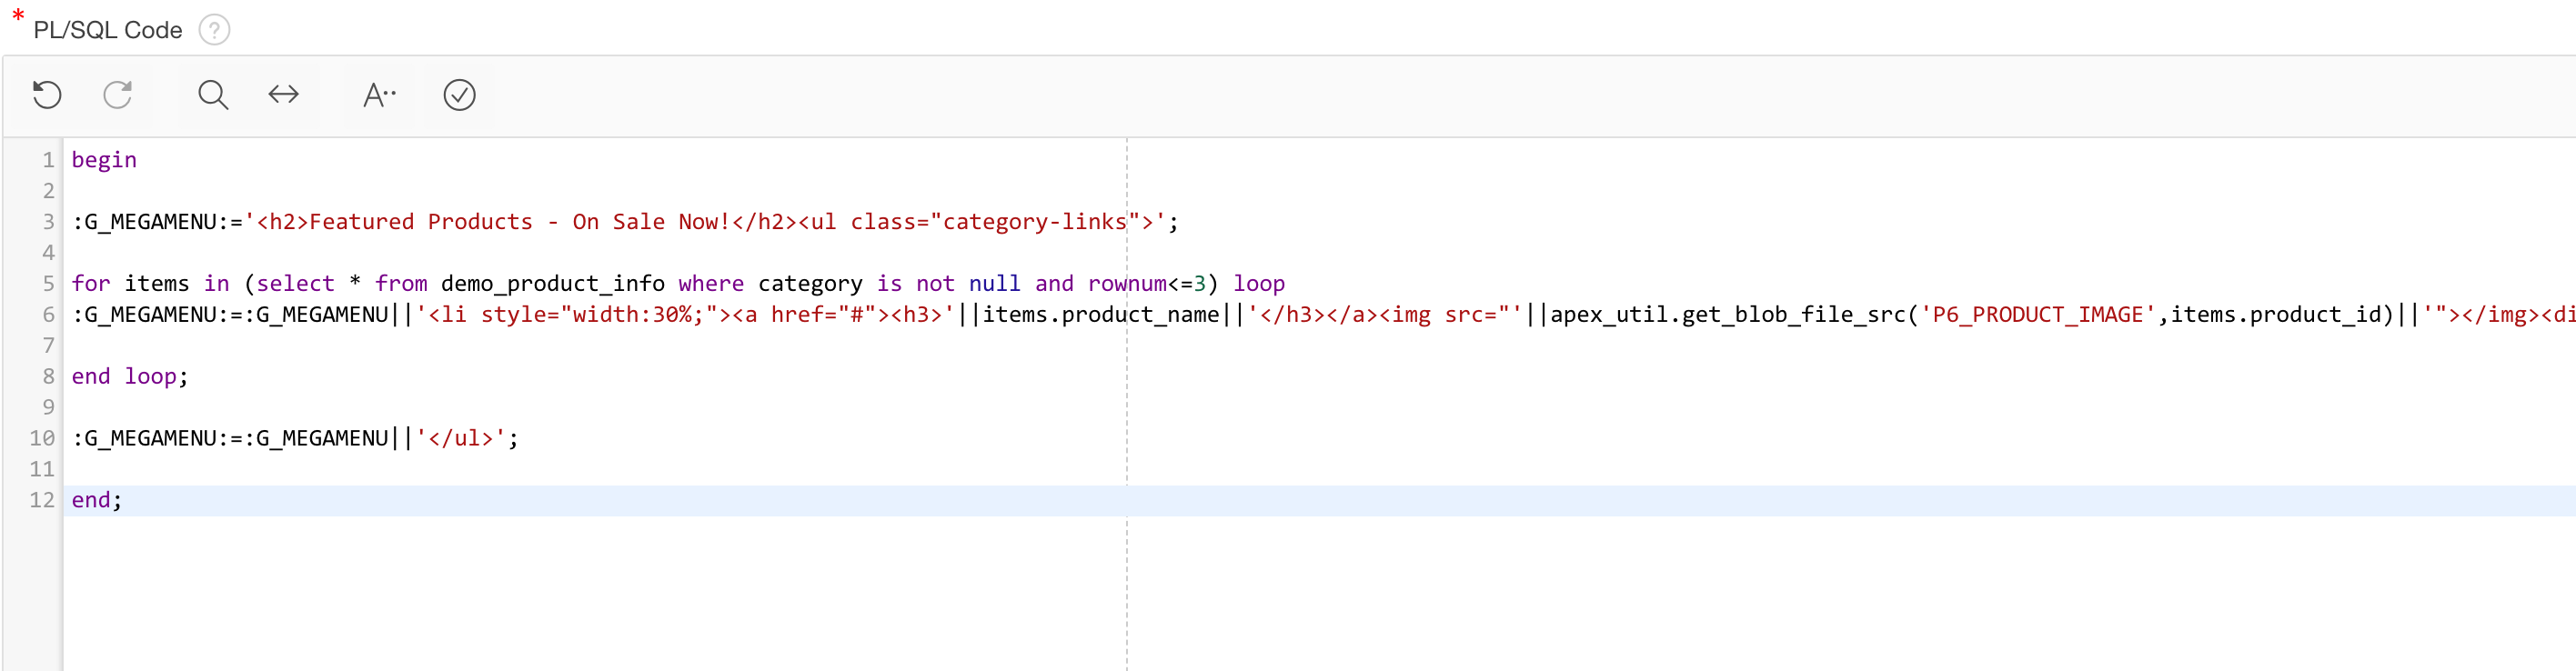The width and height of the screenshot is (2576, 671).
Task: Click 'where' keyword on line 5
Action: click(x=711, y=284)
